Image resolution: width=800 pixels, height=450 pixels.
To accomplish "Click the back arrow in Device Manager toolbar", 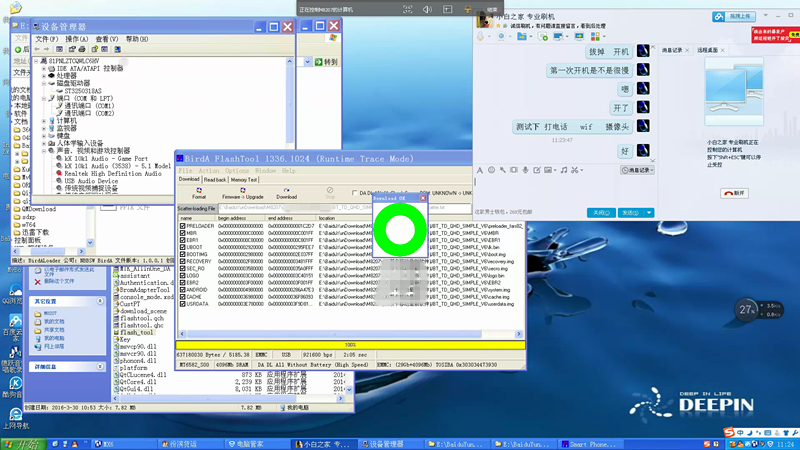I will pyautogui.click(x=37, y=49).
